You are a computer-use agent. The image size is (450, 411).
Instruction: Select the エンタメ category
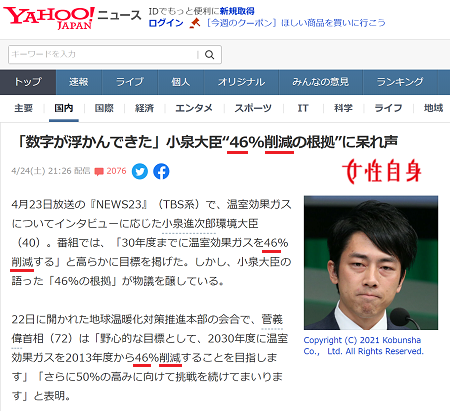(x=194, y=108)
